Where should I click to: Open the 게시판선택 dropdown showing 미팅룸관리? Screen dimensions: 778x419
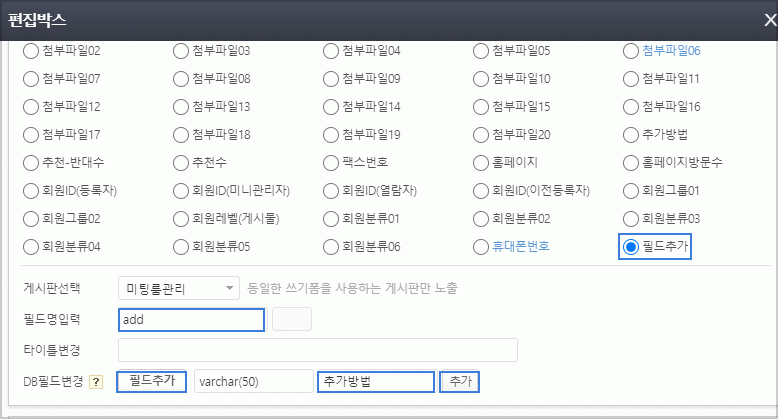179,289
